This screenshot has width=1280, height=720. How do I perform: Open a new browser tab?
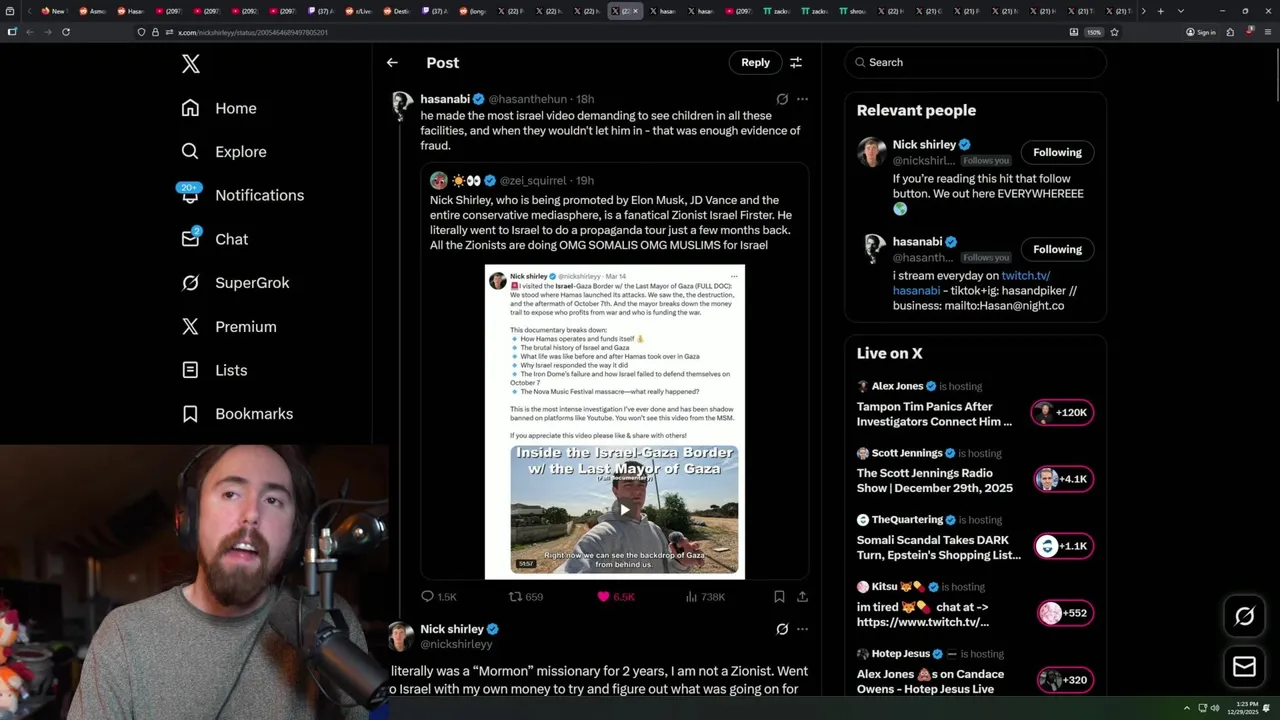coord(1160,11)
